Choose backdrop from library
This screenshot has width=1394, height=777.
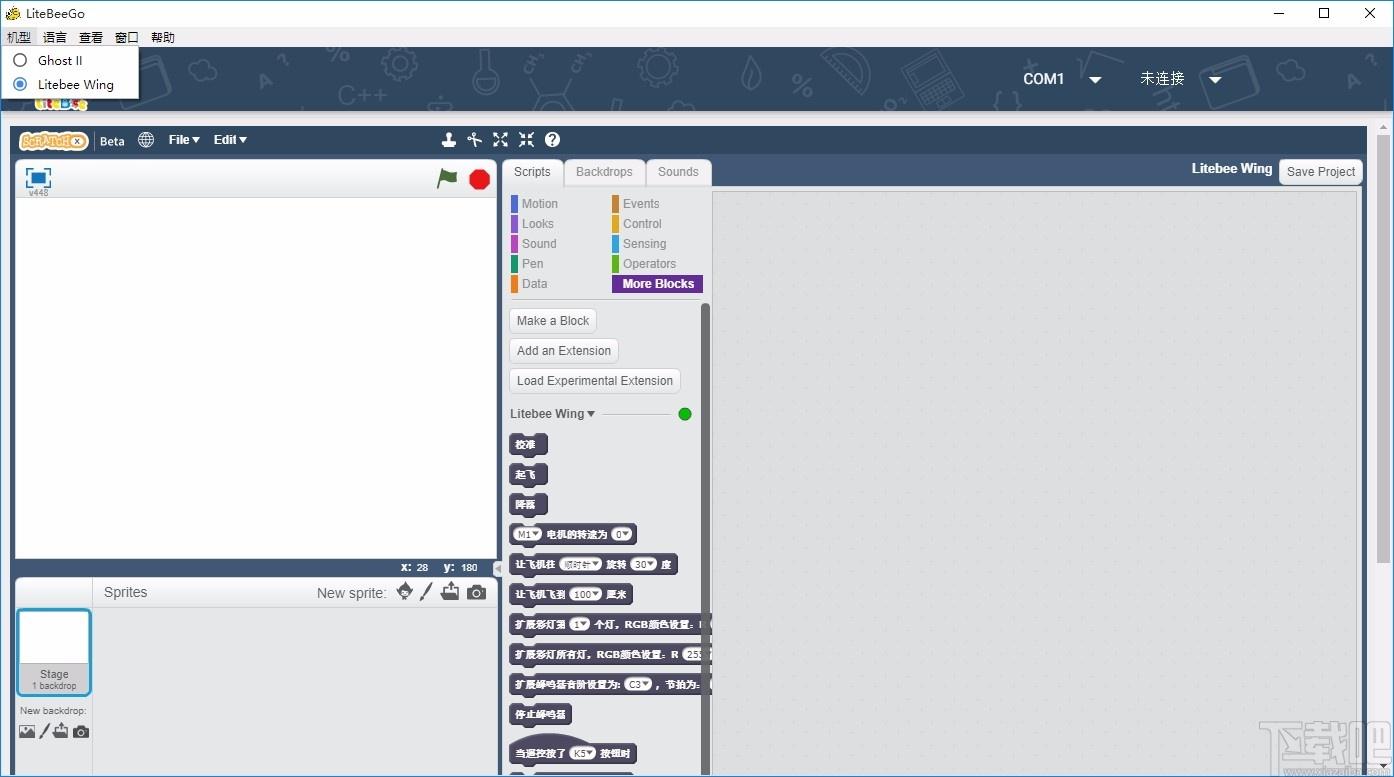point(27,731)
